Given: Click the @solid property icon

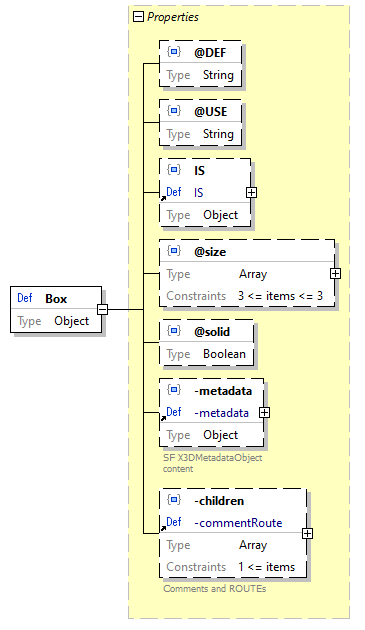Looking at the screenshot, I should 174,331.
